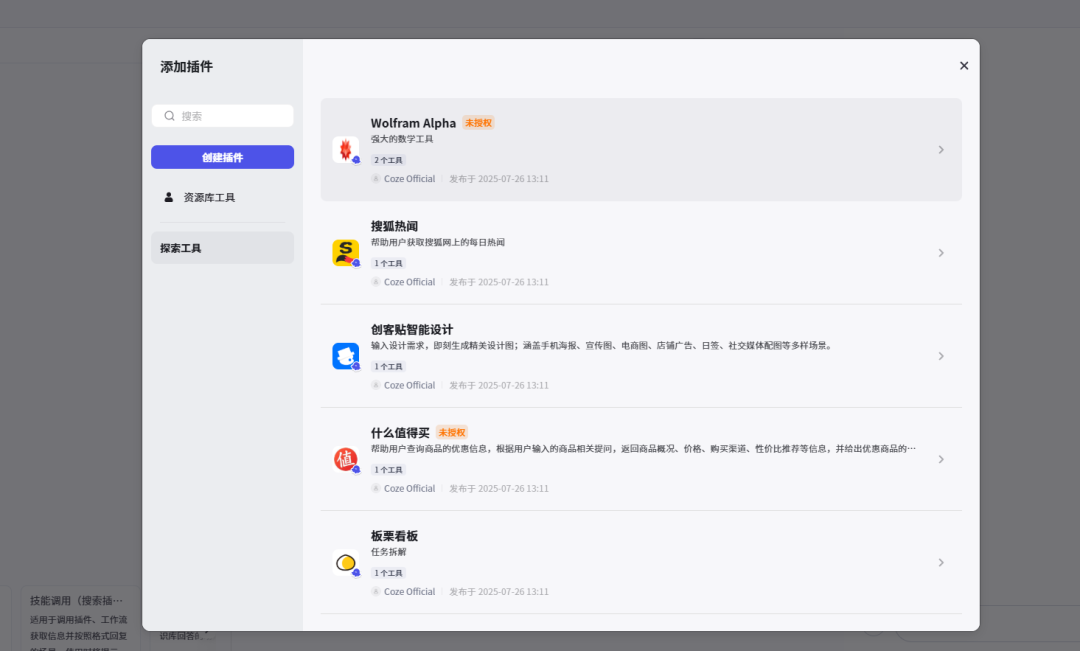Screen dimensions: 1080x651
Task: Expand the 板栗看板 row chevron
Action: pos(941,563)
